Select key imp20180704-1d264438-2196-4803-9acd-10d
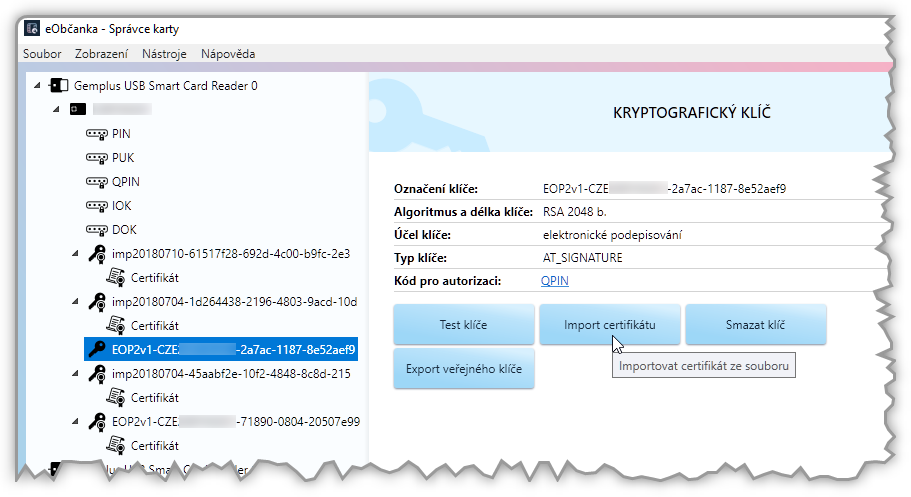This screenshot has width=911, height=497. coord(234,302)
